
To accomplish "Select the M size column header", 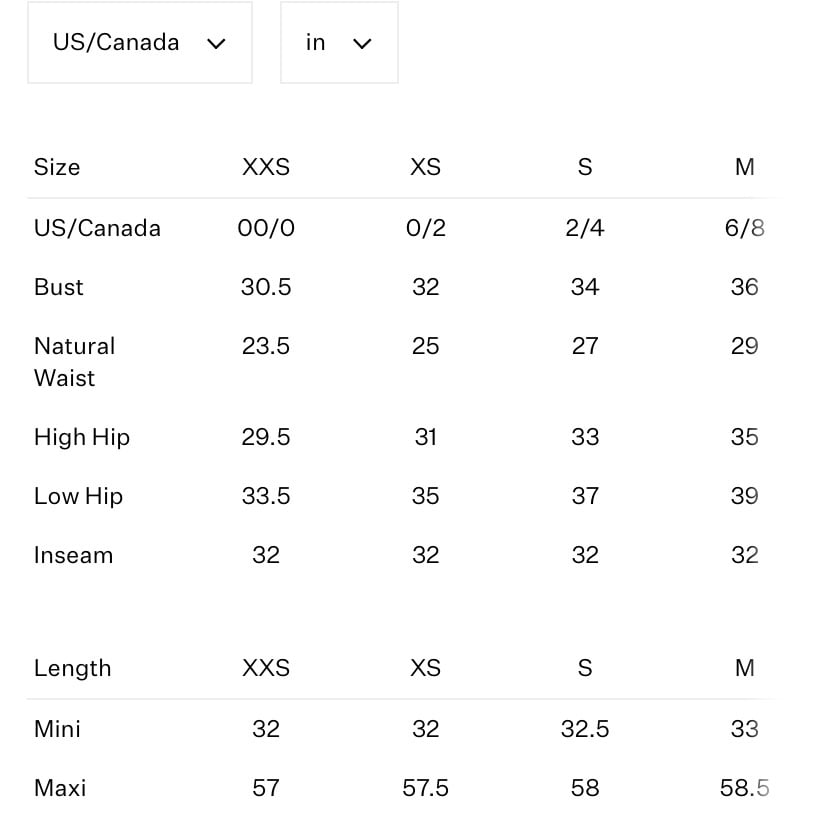I will tap(745, 167).
